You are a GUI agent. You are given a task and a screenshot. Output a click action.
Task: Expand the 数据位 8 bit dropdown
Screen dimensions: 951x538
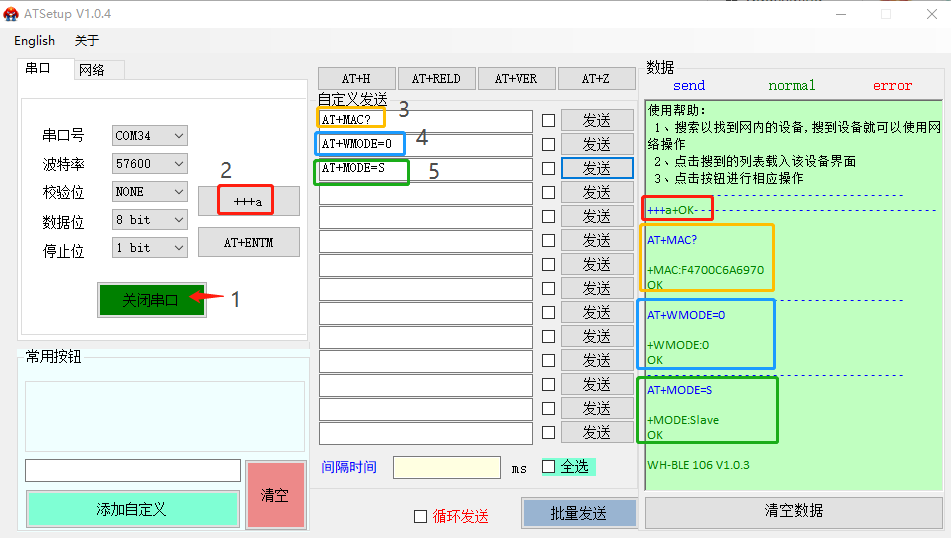coord(150,220)
